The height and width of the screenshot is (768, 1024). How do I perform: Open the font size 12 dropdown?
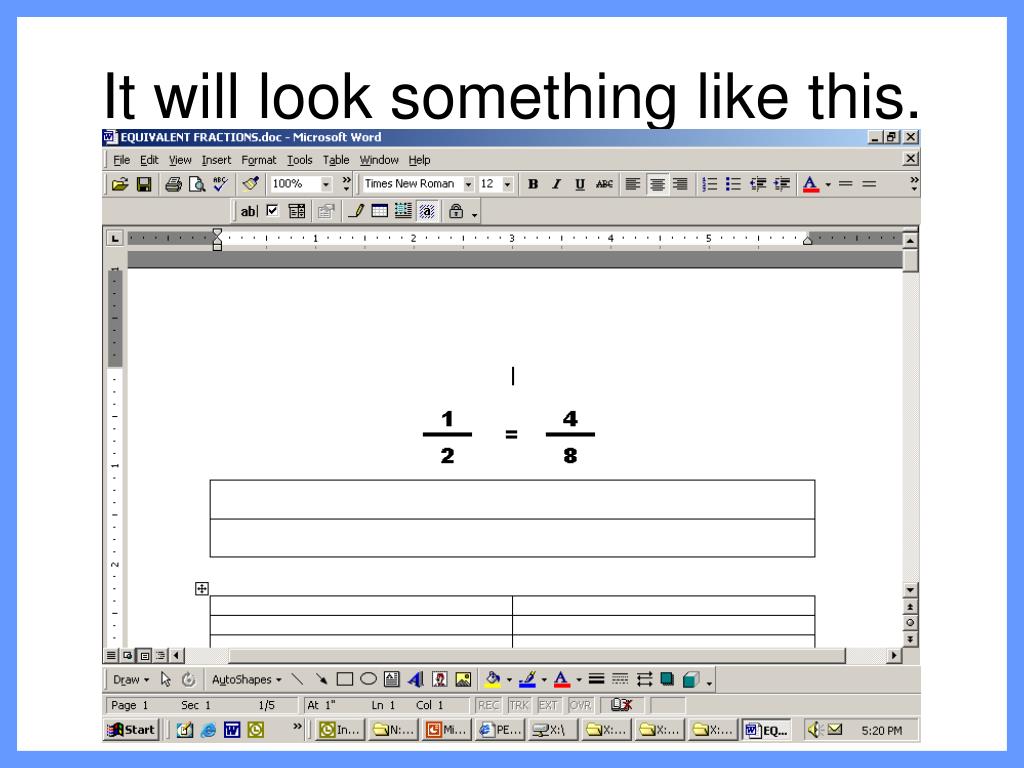507,184
